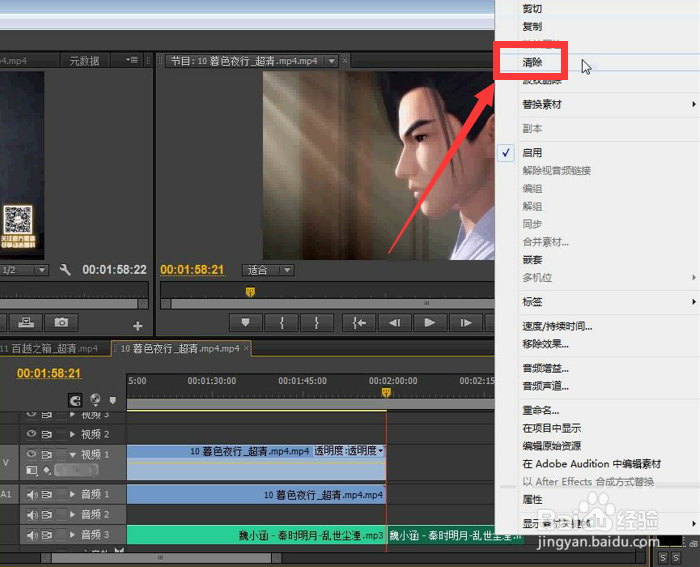Open the 透明度 effect dropdown on clip
Image resolution: width=700 pixels, height=567 pixels.
380,451
